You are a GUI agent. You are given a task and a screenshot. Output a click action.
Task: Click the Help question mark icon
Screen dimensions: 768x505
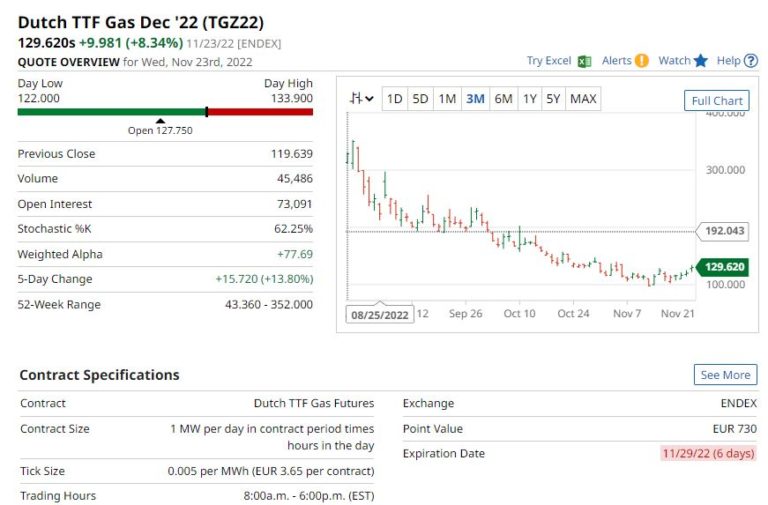[x=751, y=61]
